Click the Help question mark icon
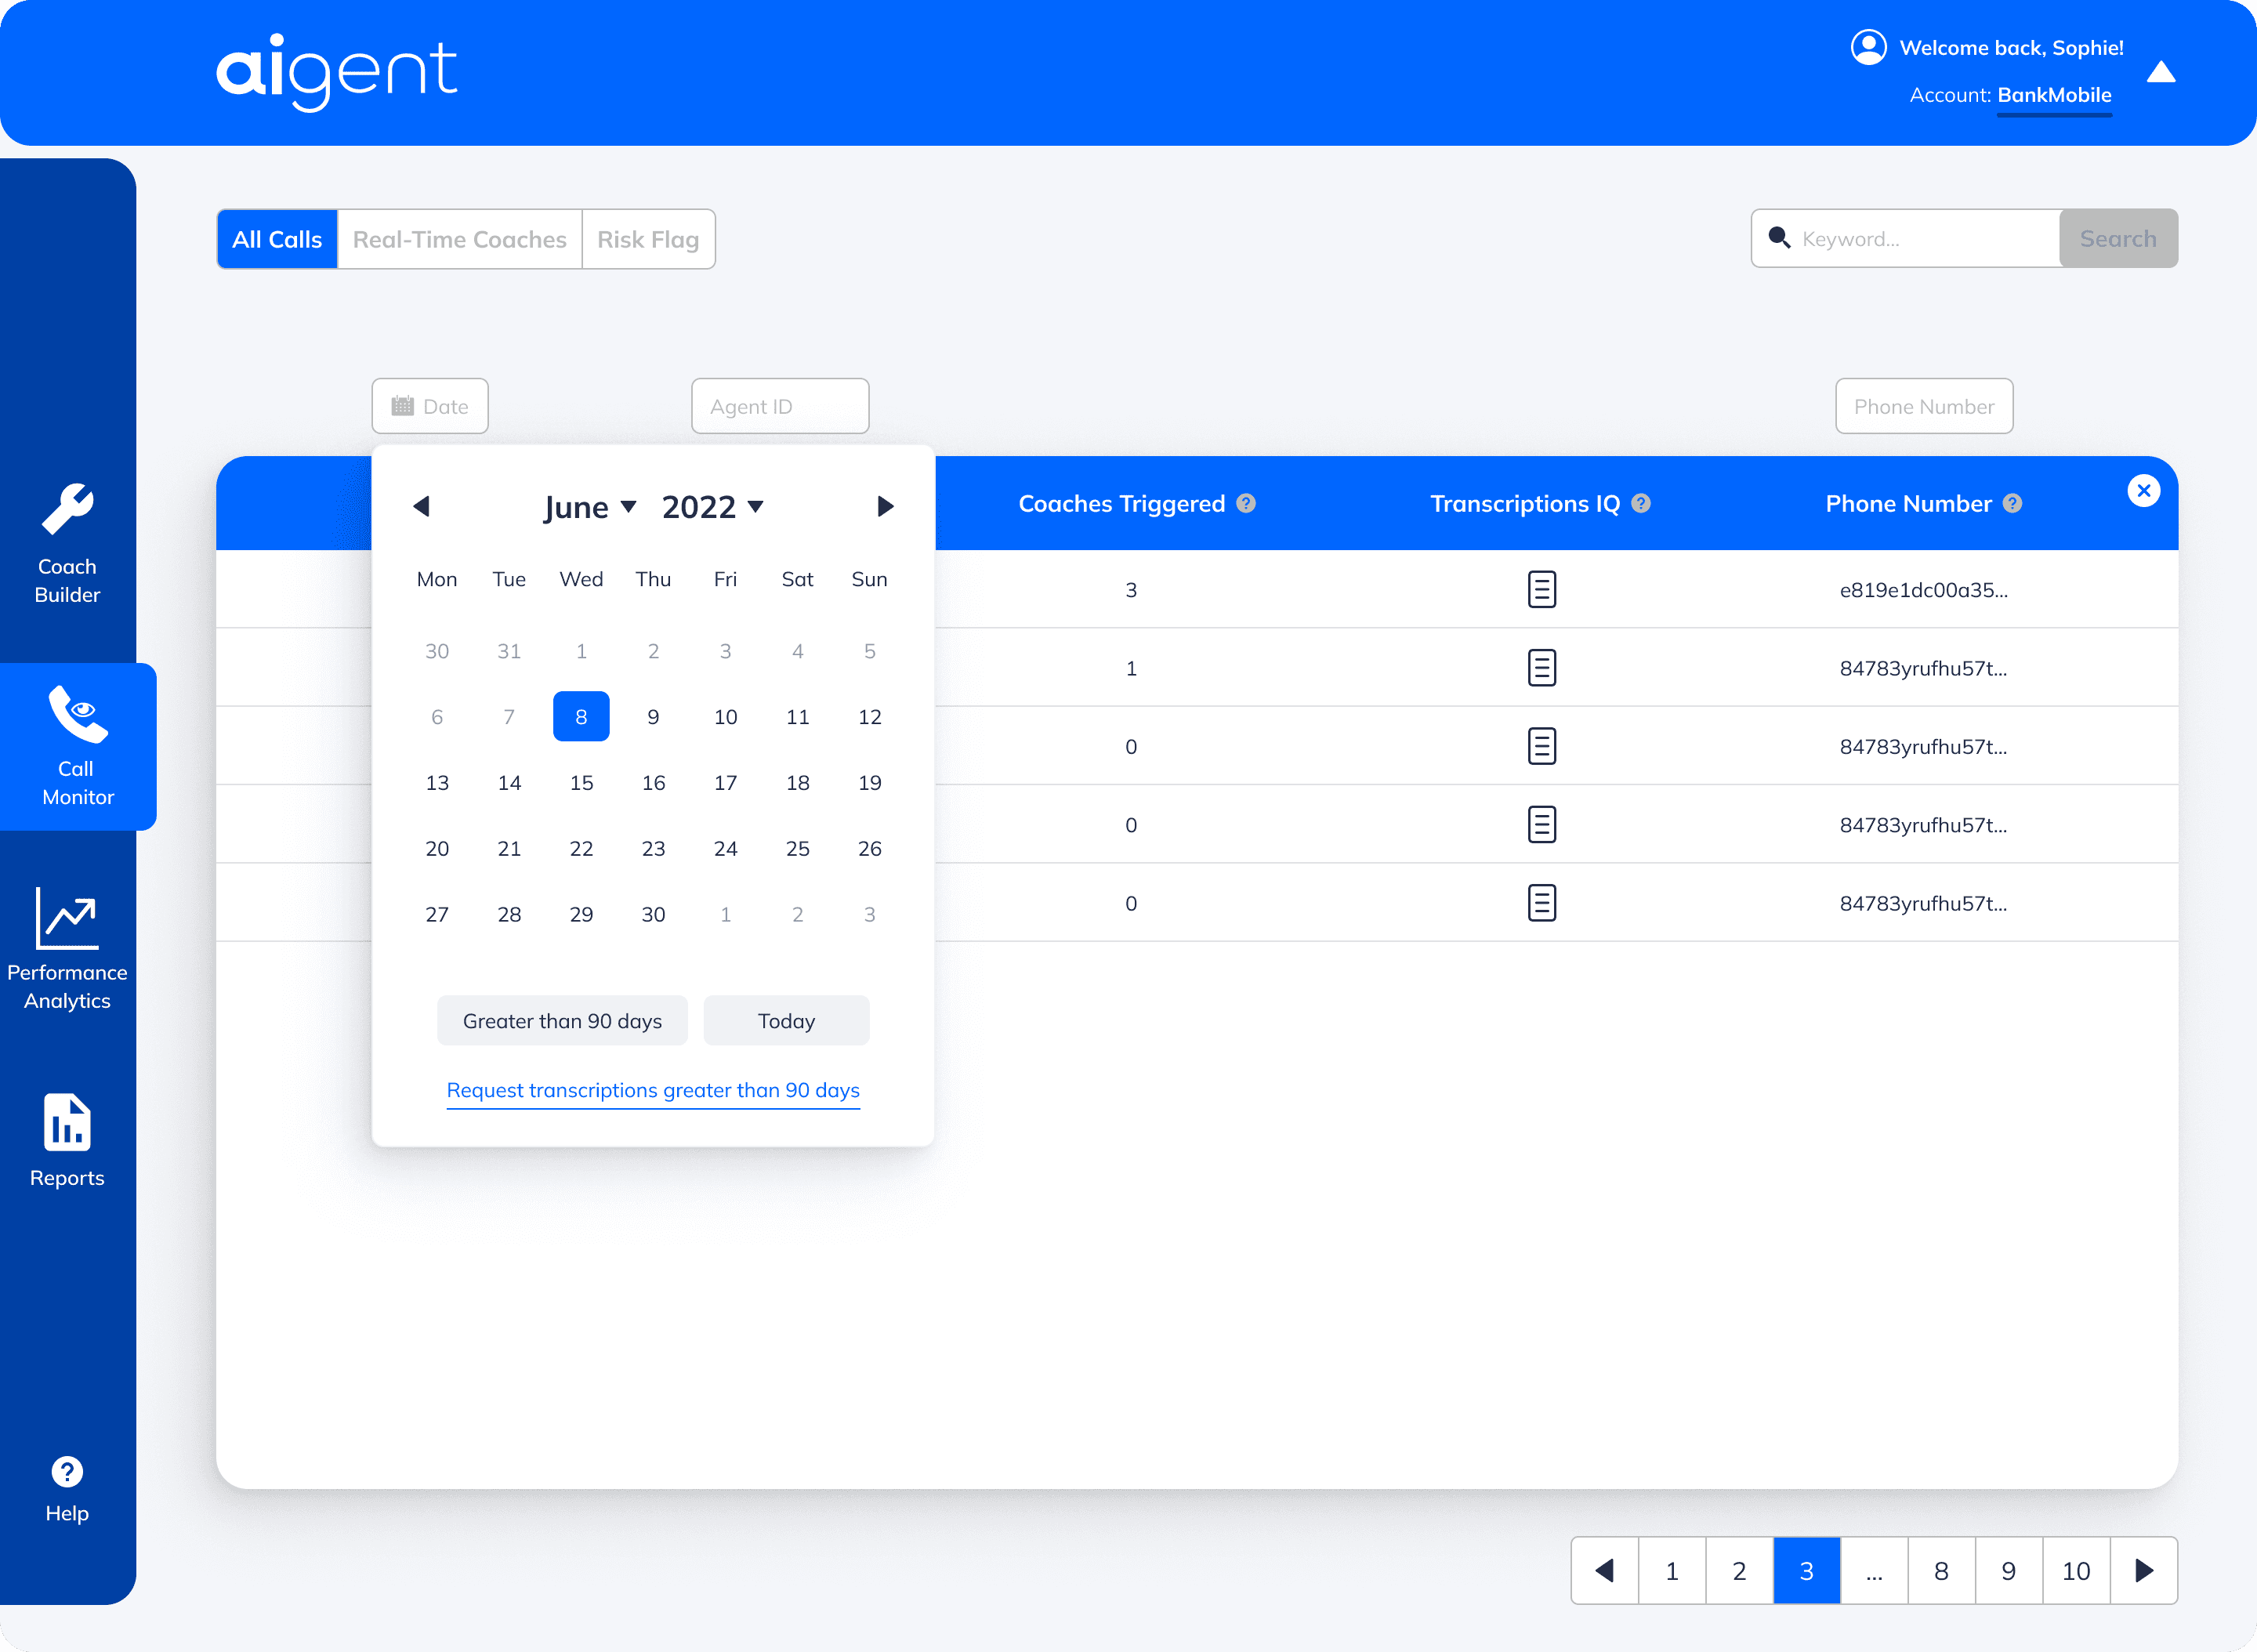 point(67,1472)
